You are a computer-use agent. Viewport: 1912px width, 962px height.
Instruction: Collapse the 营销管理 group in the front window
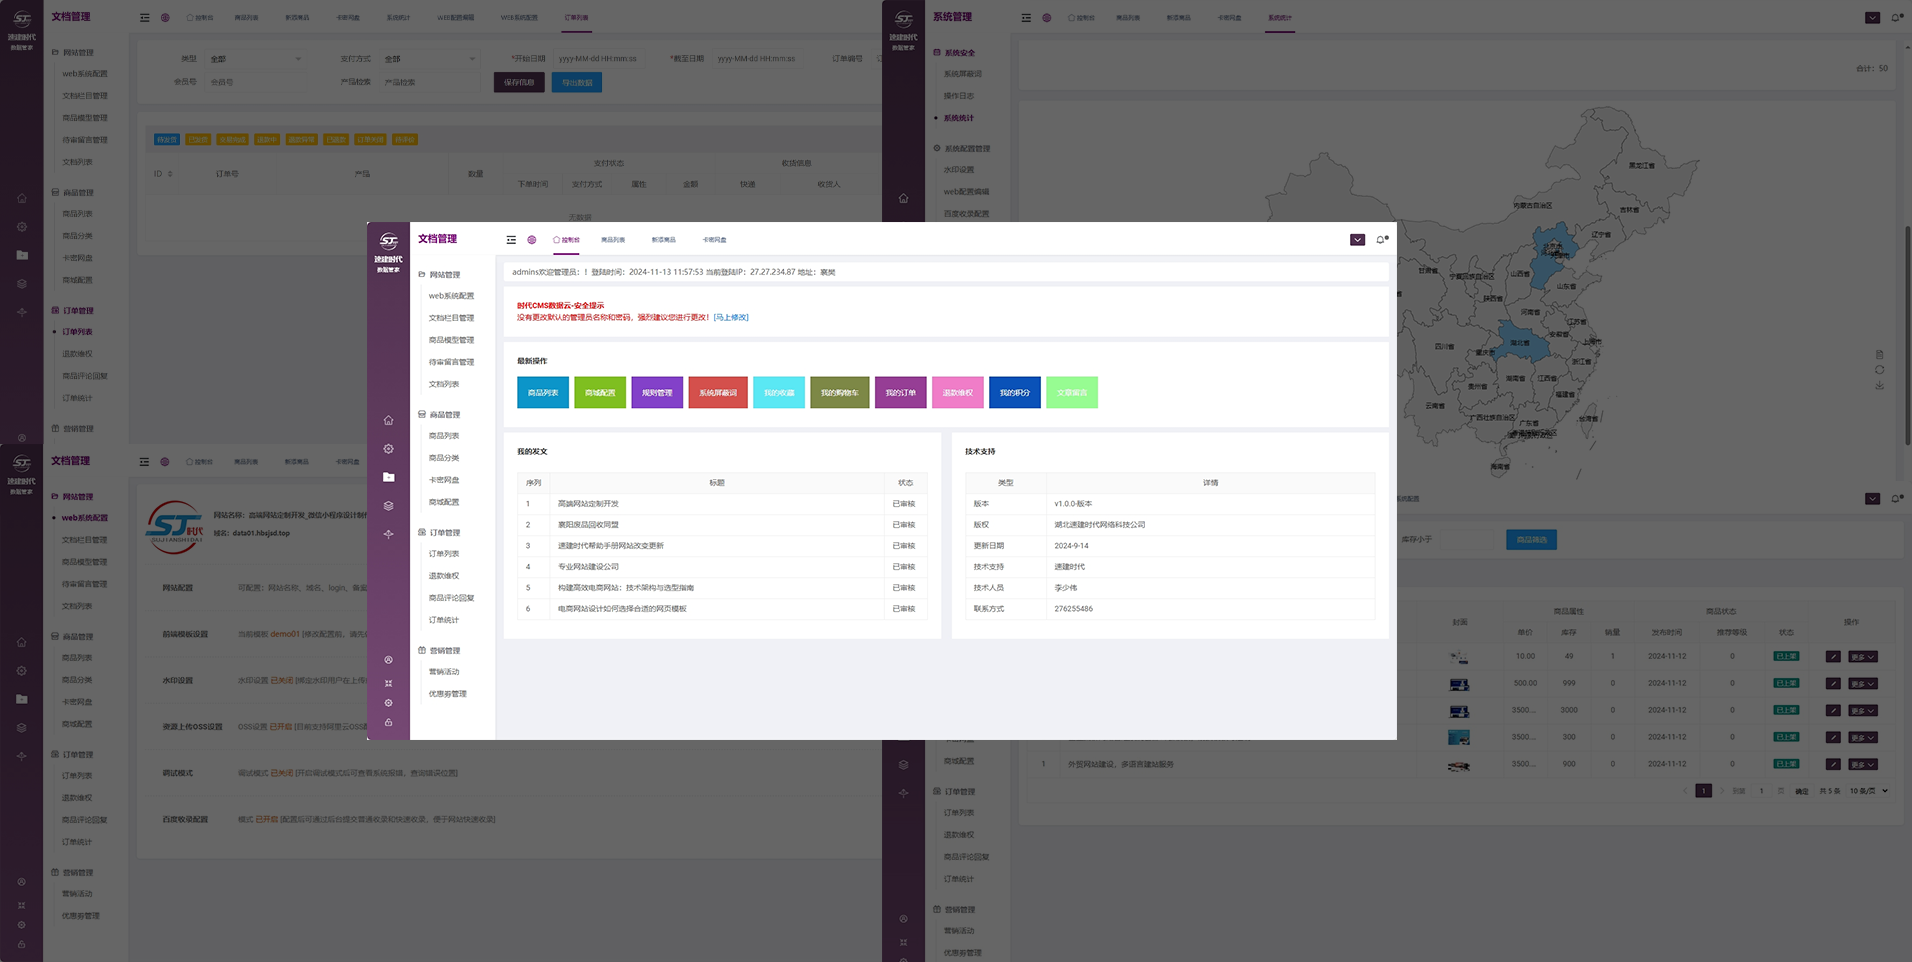(439, 650)
